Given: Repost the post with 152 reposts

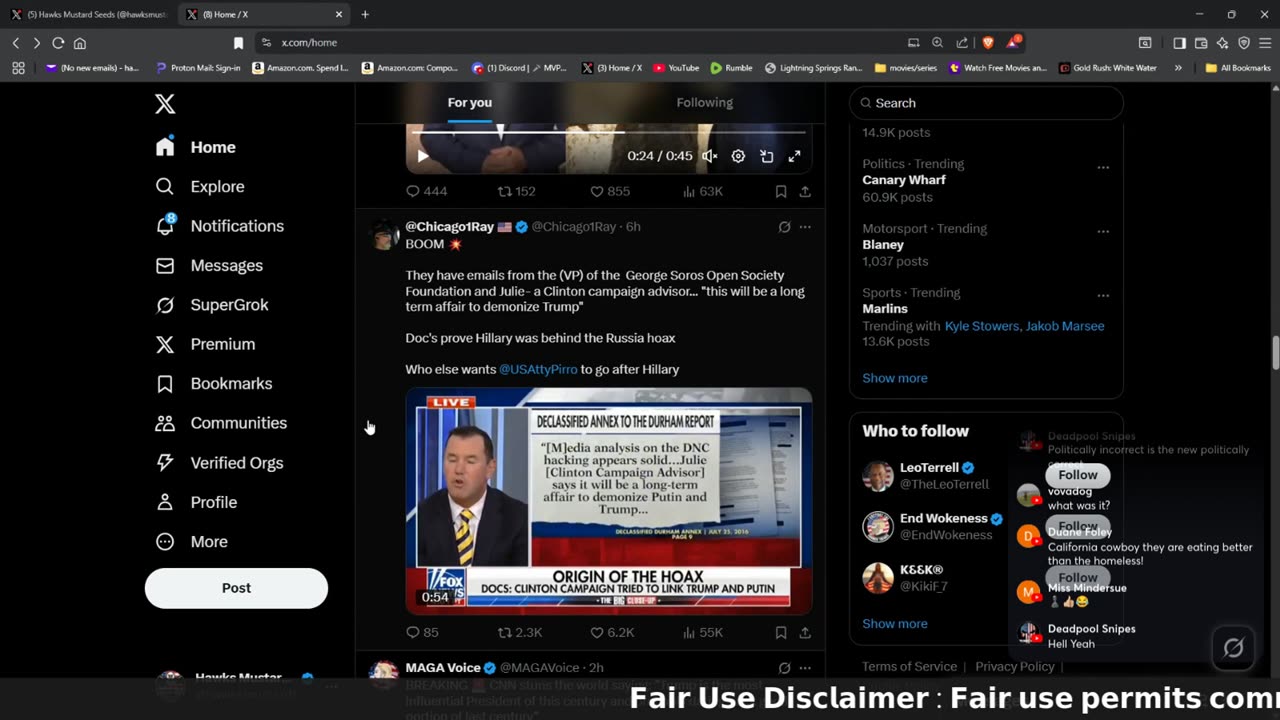Looking at the screenshot, I should point(516,191).
